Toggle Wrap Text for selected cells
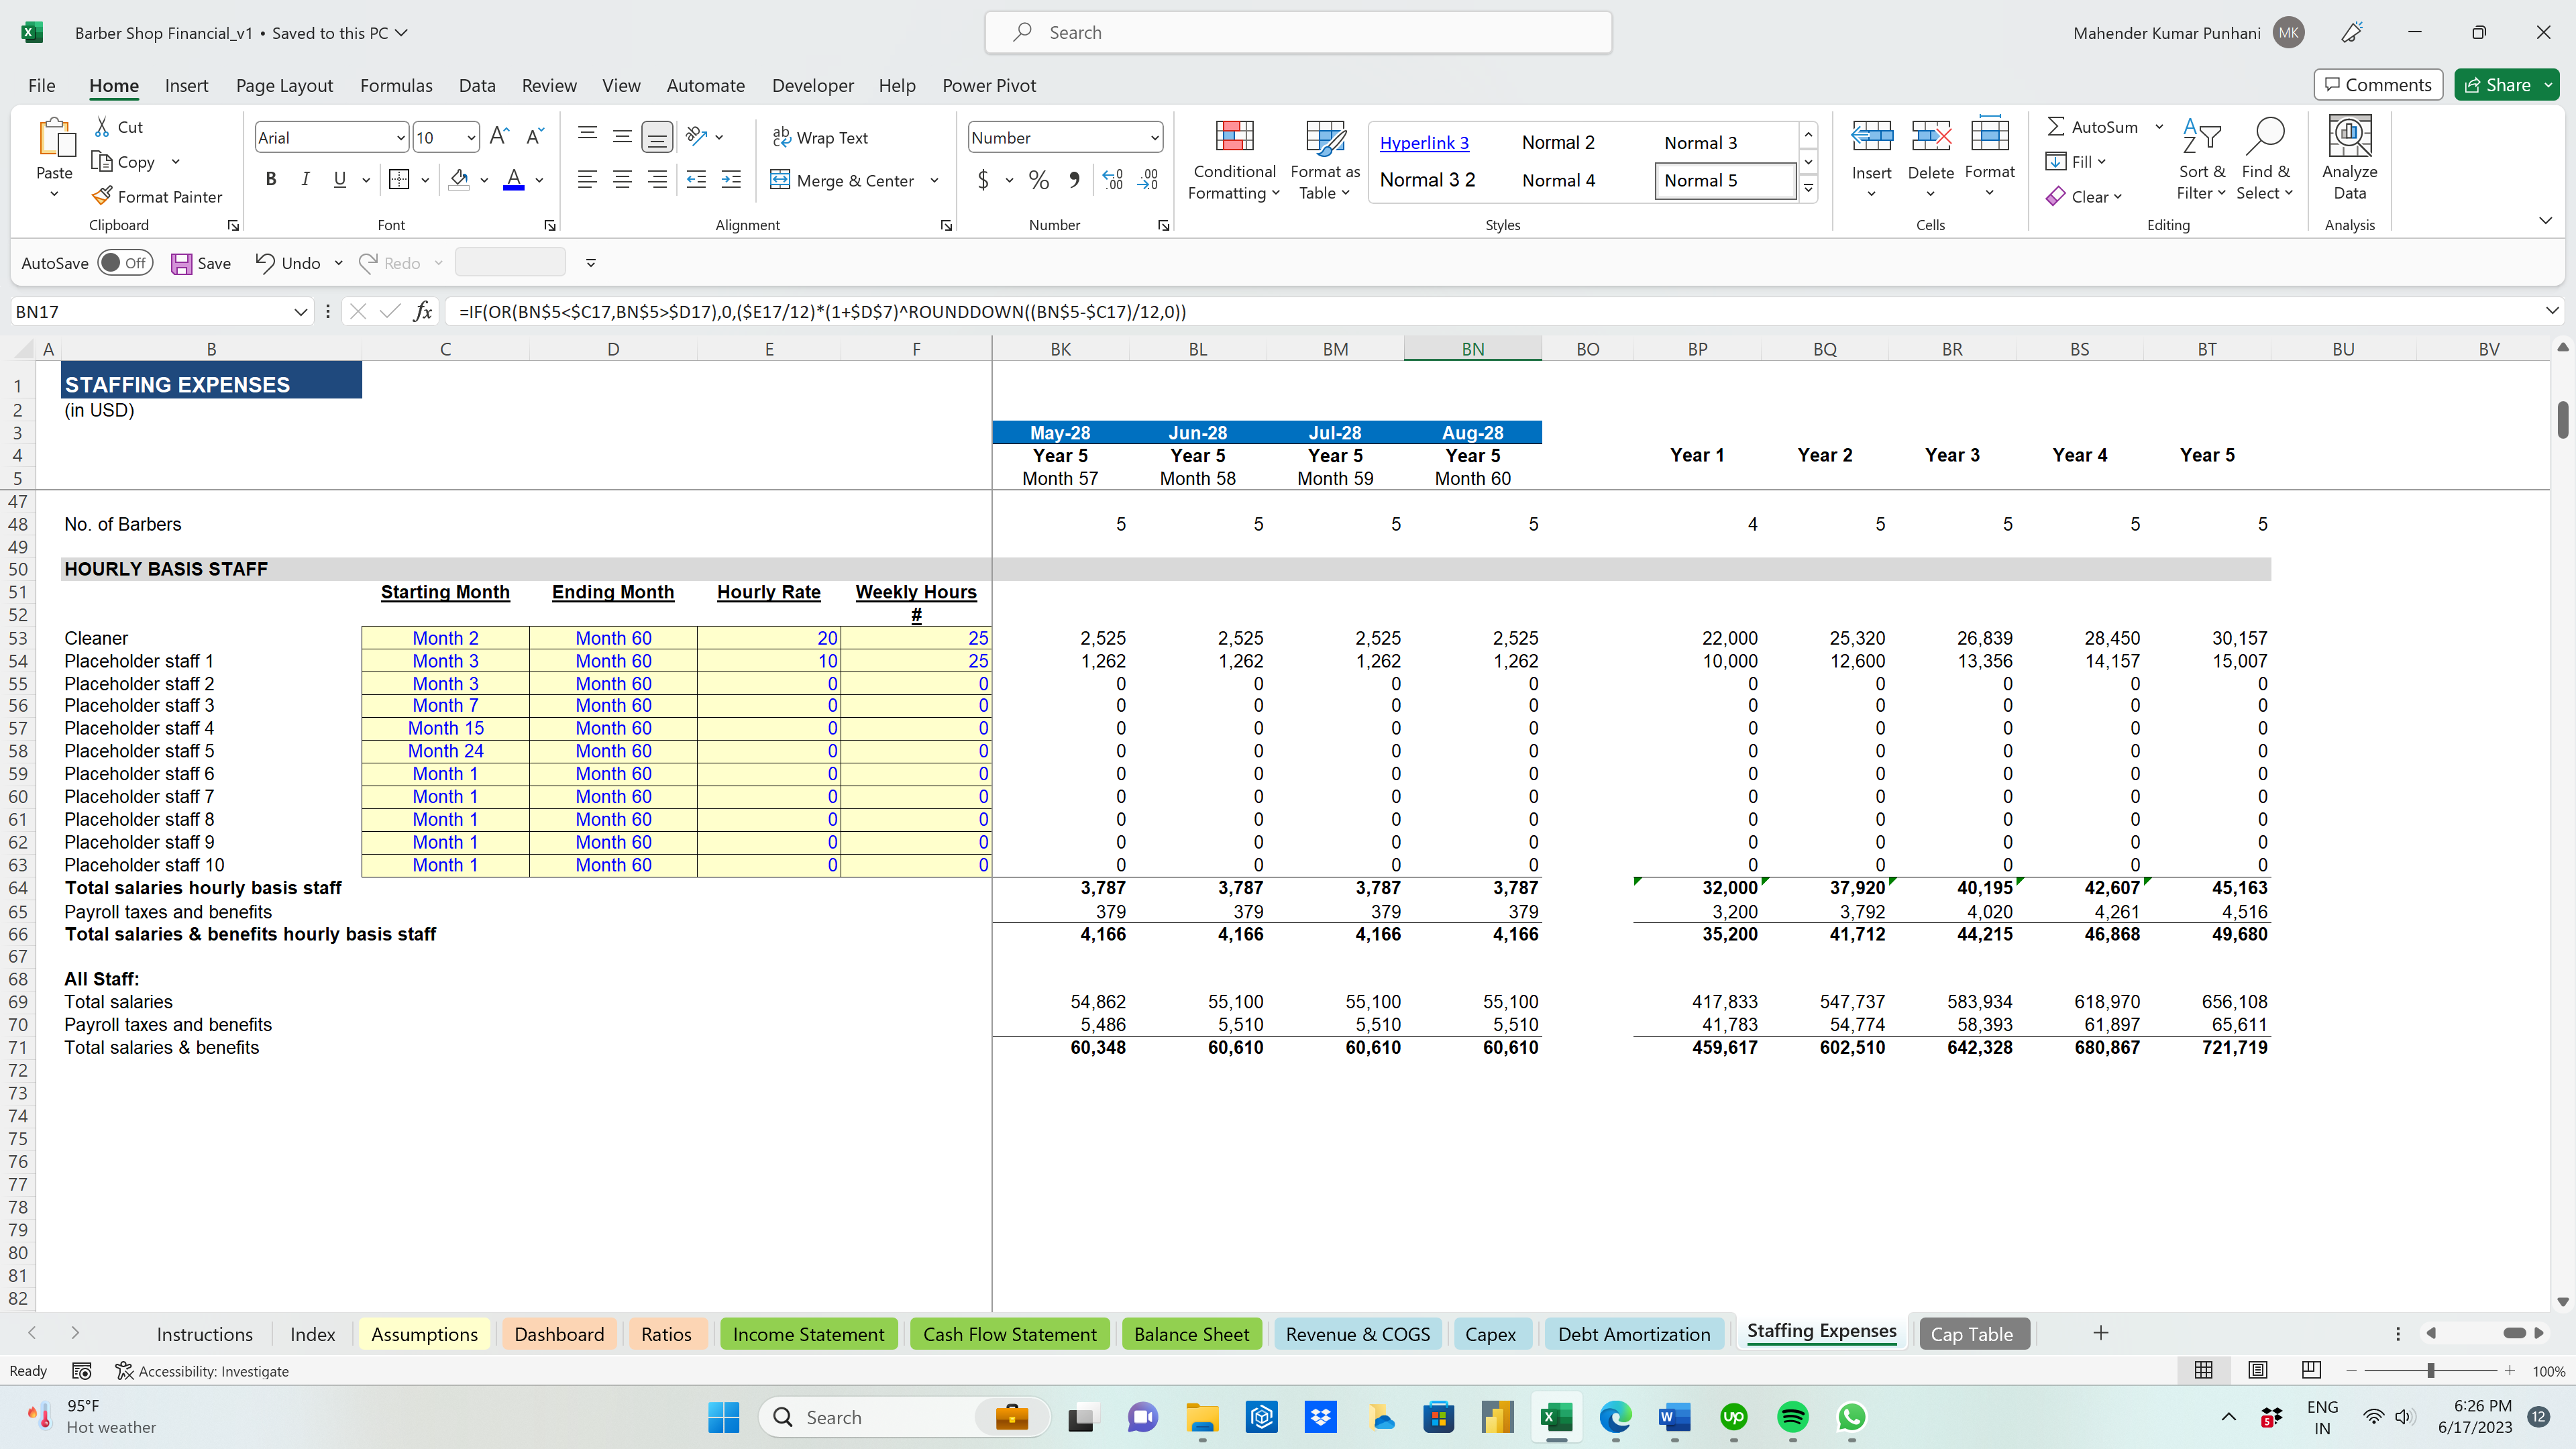2576x1449 pixels. (x=821, y=137)
